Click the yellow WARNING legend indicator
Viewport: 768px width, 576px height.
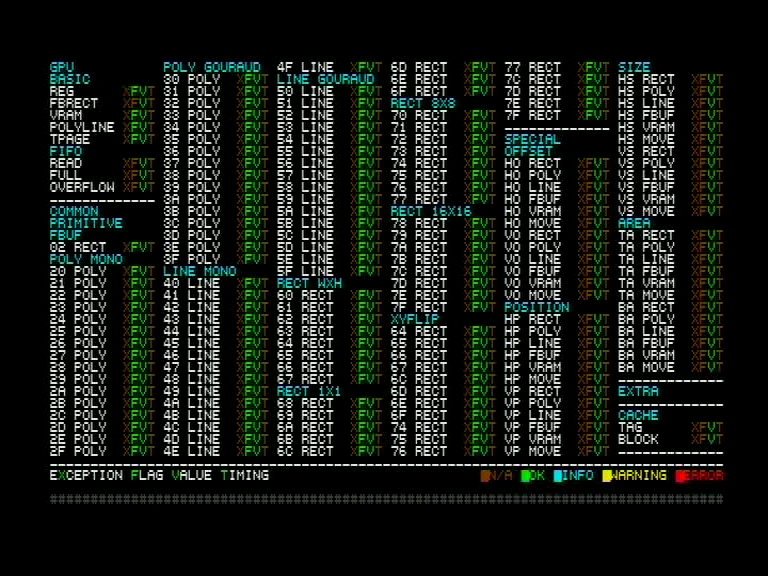click(x=607, y=476)
